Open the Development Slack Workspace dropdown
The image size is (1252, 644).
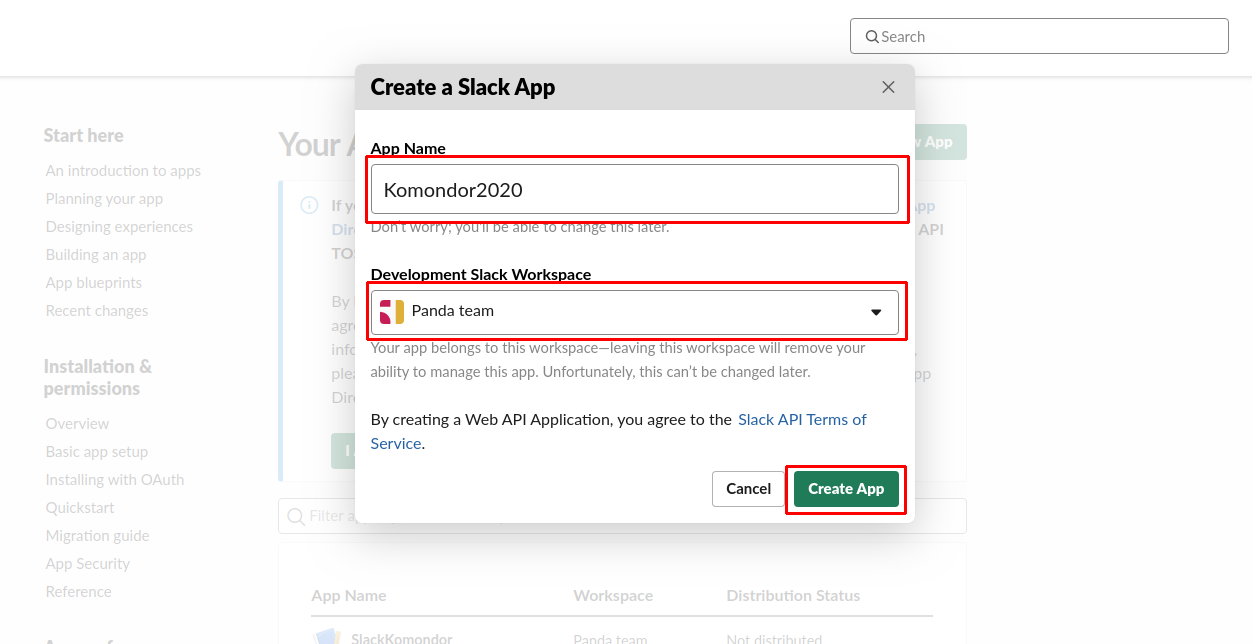point(635,311)
